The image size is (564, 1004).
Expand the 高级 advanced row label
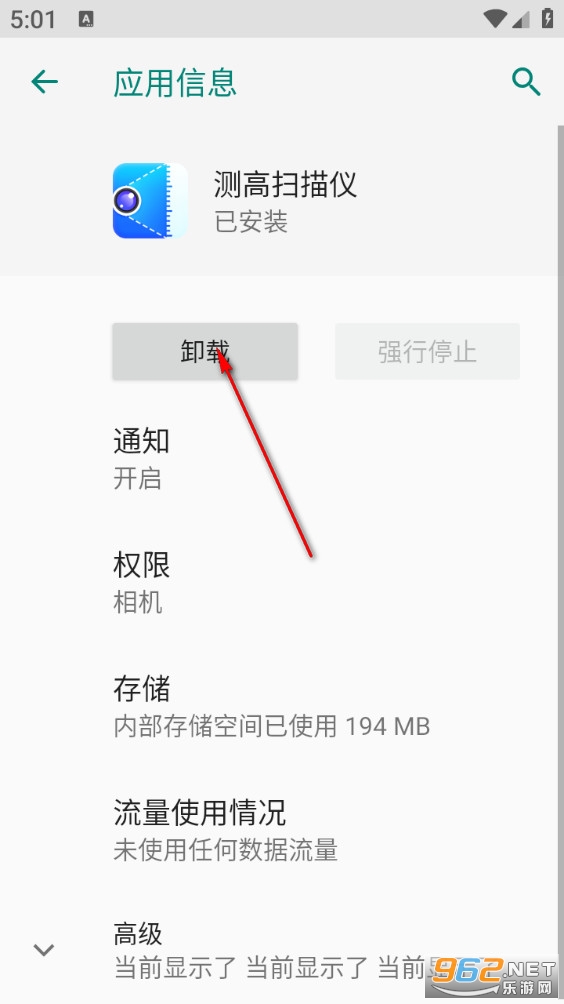(x=138, y=934)
